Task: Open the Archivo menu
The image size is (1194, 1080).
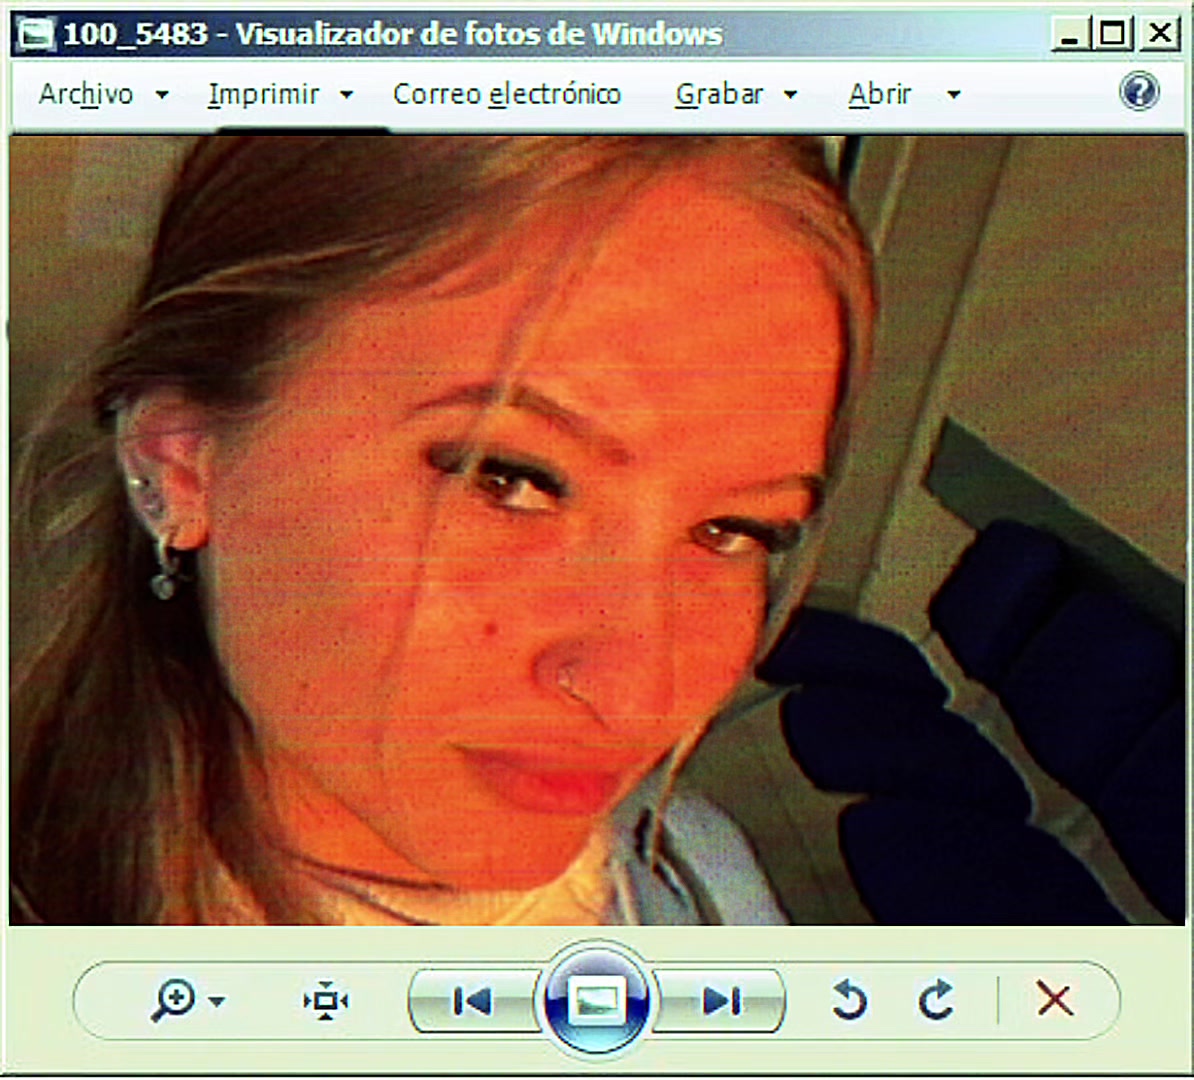Action: tap(86, 94)
